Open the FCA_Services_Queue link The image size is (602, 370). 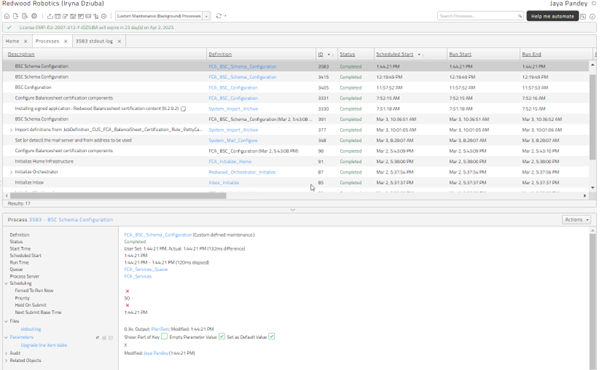(146, 269)
